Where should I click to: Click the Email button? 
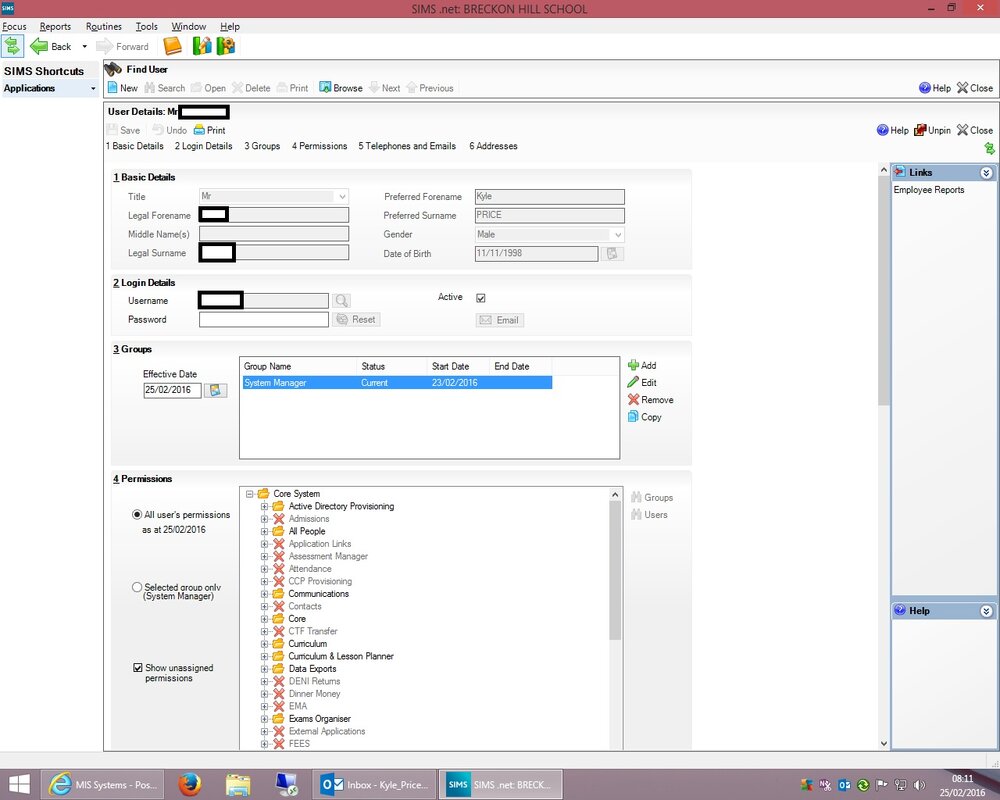(499, 320)
